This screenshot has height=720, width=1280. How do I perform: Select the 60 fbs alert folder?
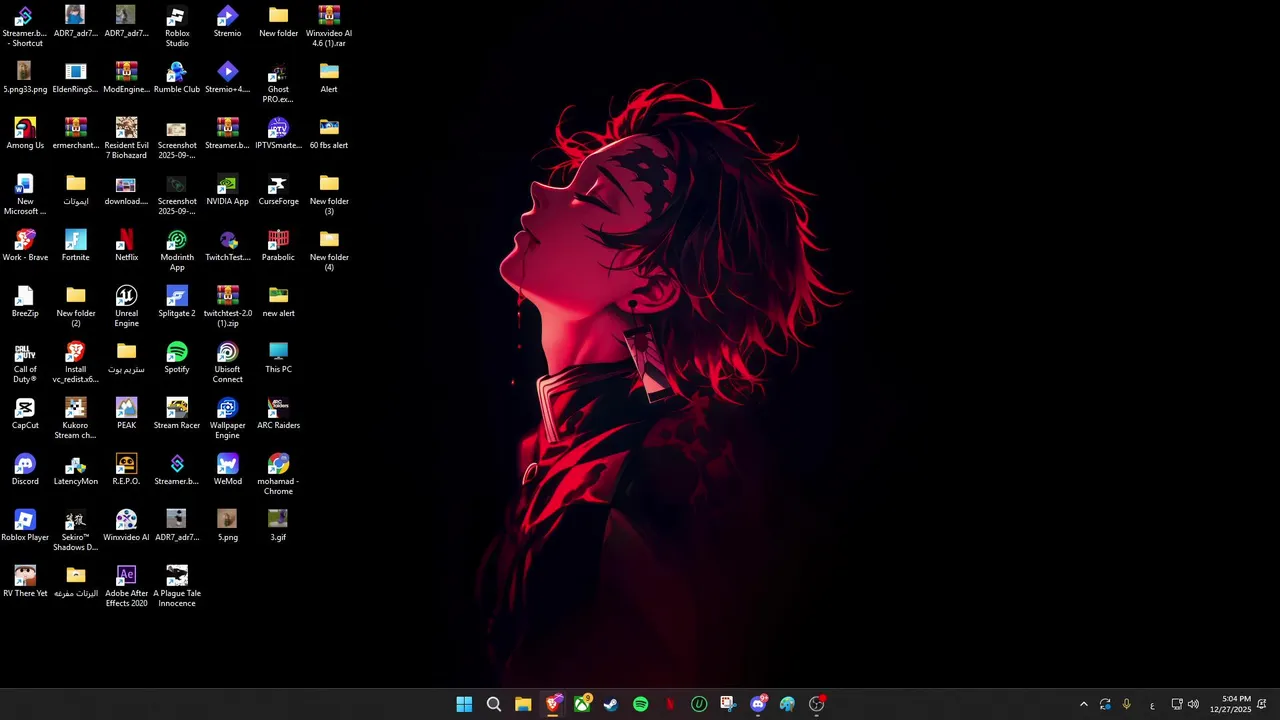(329, 134)
